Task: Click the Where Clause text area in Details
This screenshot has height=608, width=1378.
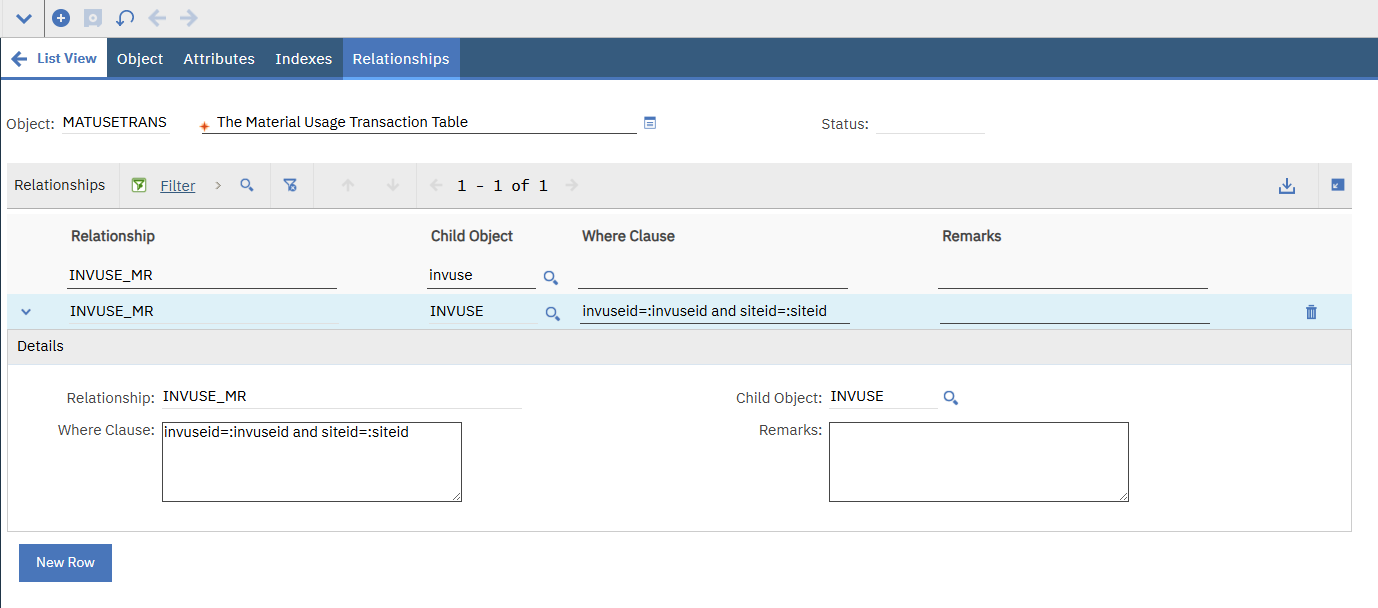Action: point(311,462)
